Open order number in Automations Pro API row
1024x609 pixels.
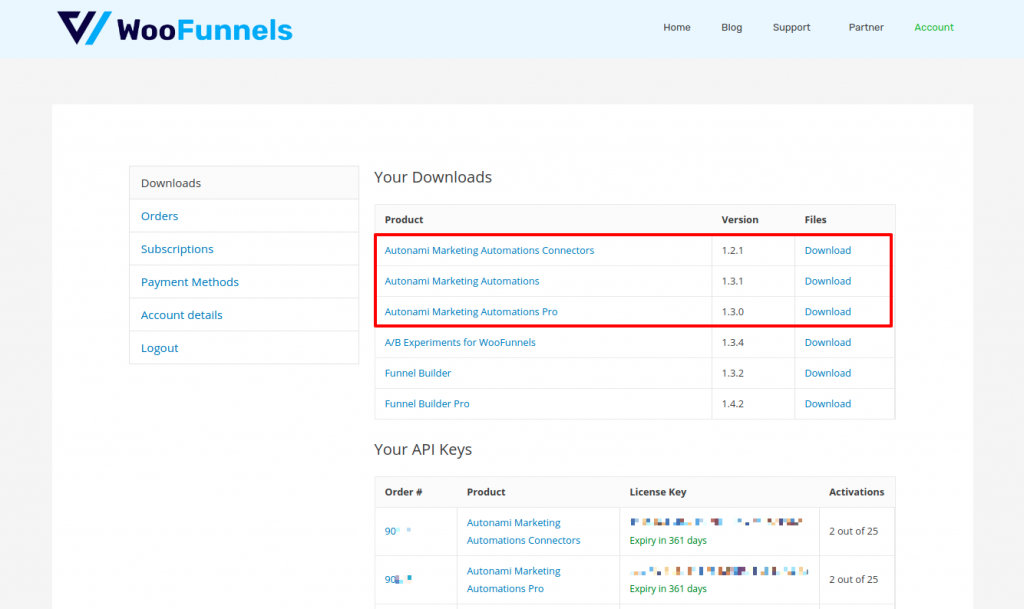398,579
